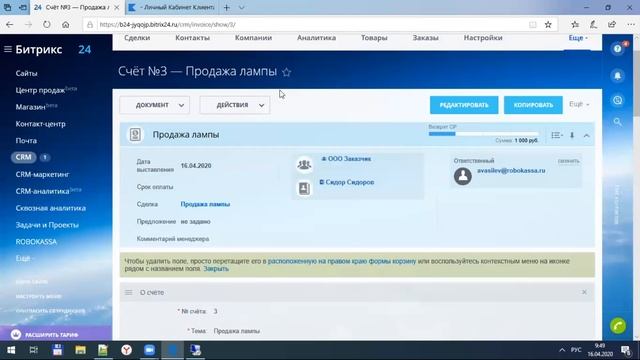Open the ДЕЙСТВИЯ dropdown
Screen dimensions: 640x360
pos(235,105)
